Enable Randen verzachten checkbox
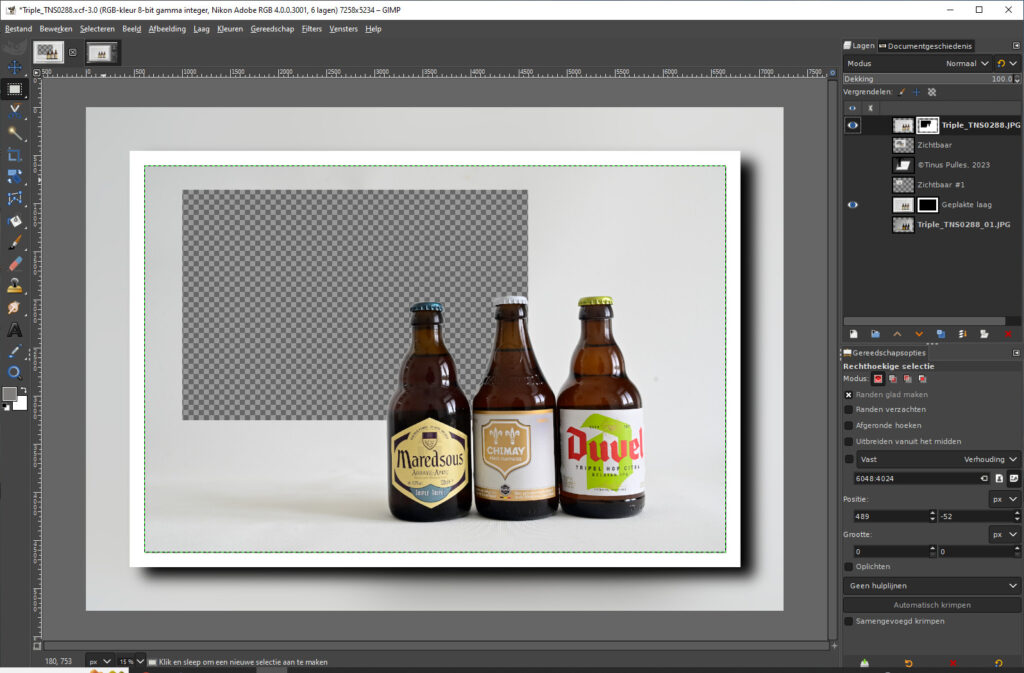The width and height of the screenshot is (1024, 673). coord(848,410)
